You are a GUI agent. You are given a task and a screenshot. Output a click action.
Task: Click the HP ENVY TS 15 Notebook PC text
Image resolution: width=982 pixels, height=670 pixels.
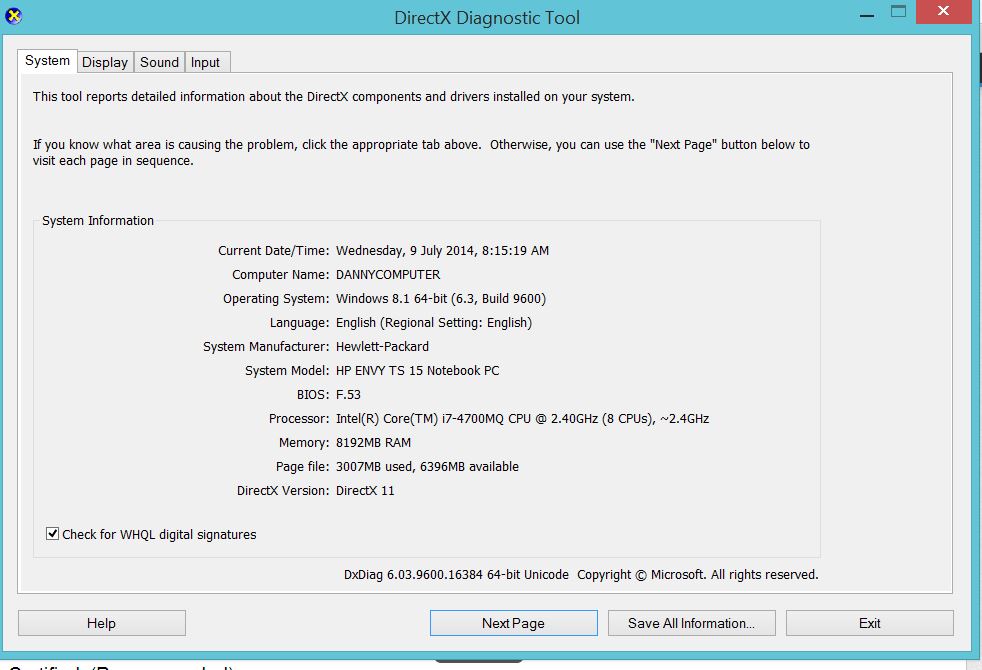pyautogui.click(x=418, y=371)
